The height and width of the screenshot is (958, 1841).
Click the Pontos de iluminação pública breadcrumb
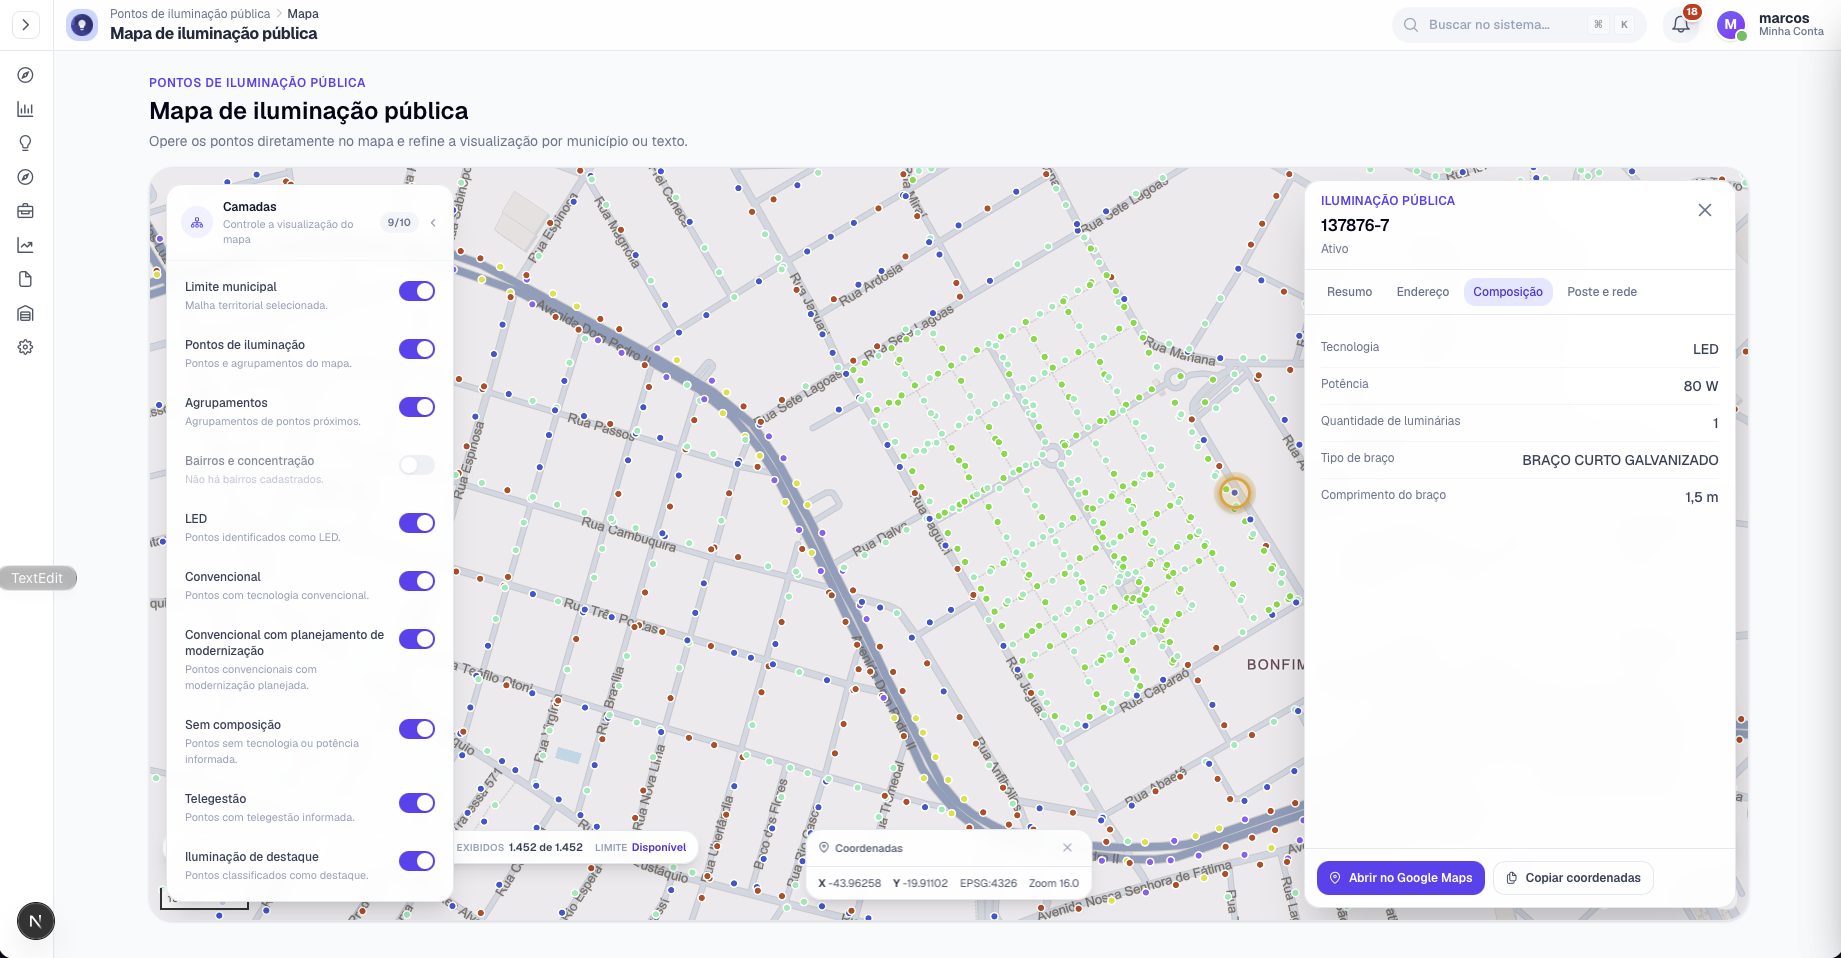coord(190,14)
